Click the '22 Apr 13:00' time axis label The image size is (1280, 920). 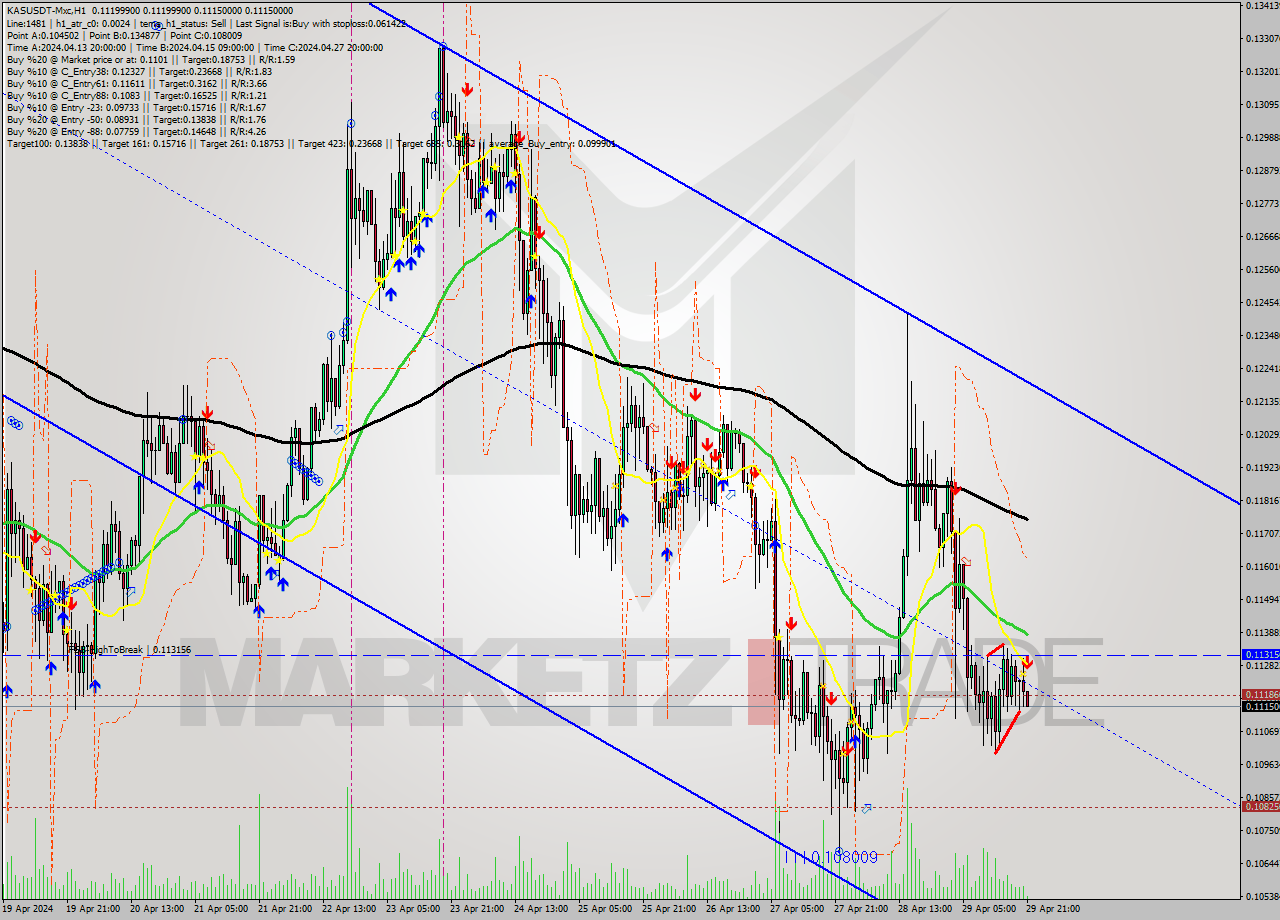351,909
